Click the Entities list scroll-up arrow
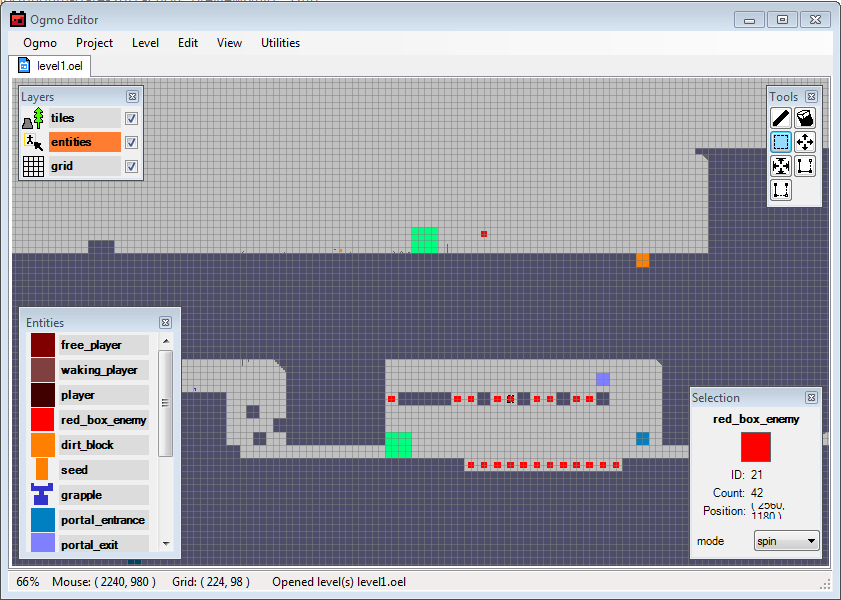The image size is (841, 600). [166, 341]
